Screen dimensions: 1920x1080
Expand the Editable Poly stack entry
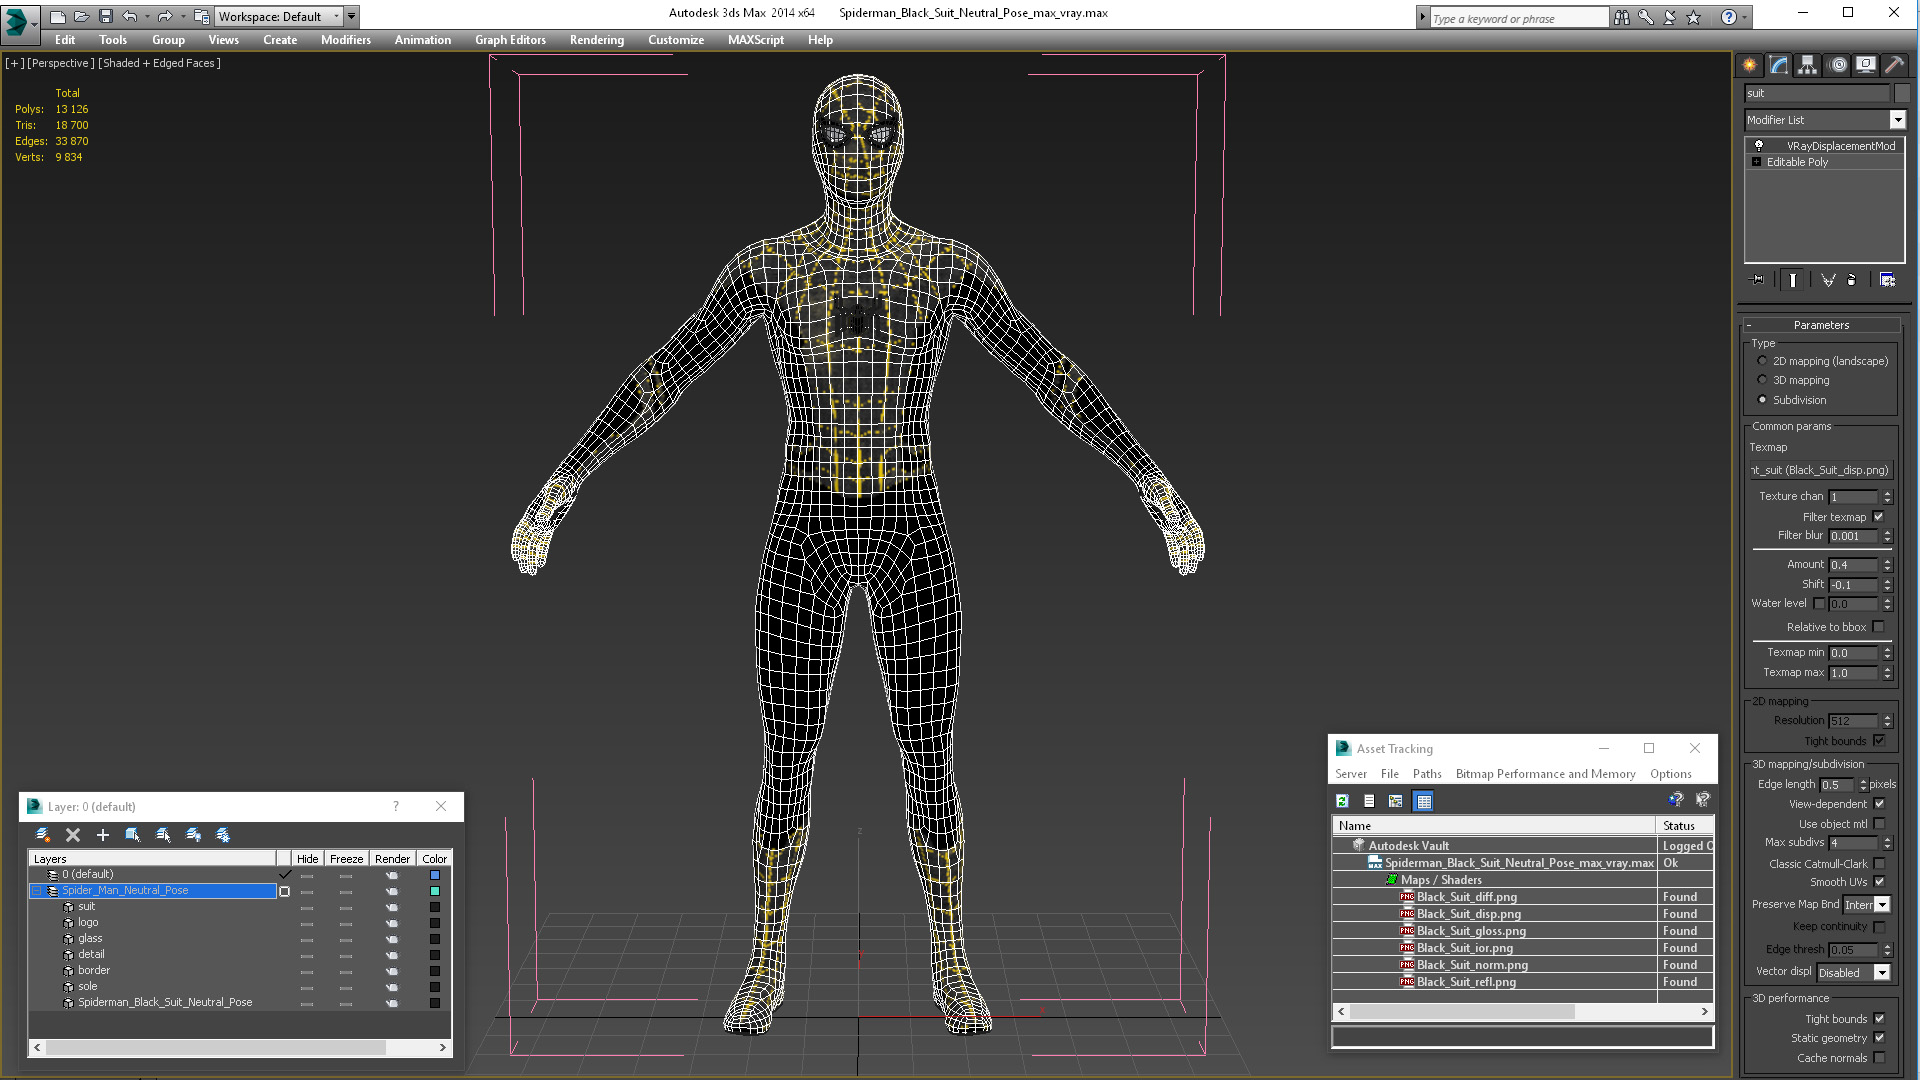[x=1756, y=162]
